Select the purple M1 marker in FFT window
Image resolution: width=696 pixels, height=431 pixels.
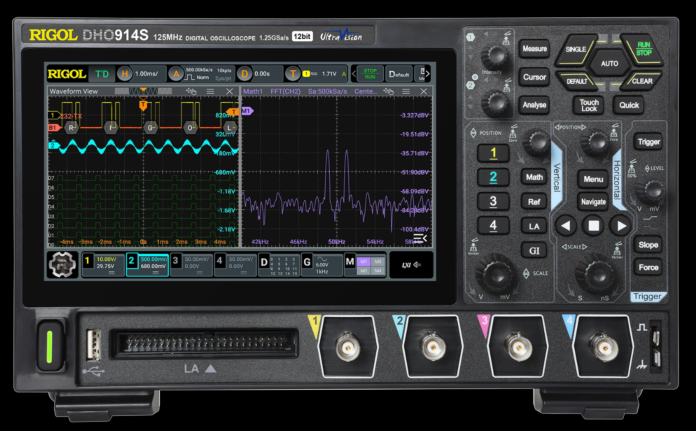click(247, 111)
